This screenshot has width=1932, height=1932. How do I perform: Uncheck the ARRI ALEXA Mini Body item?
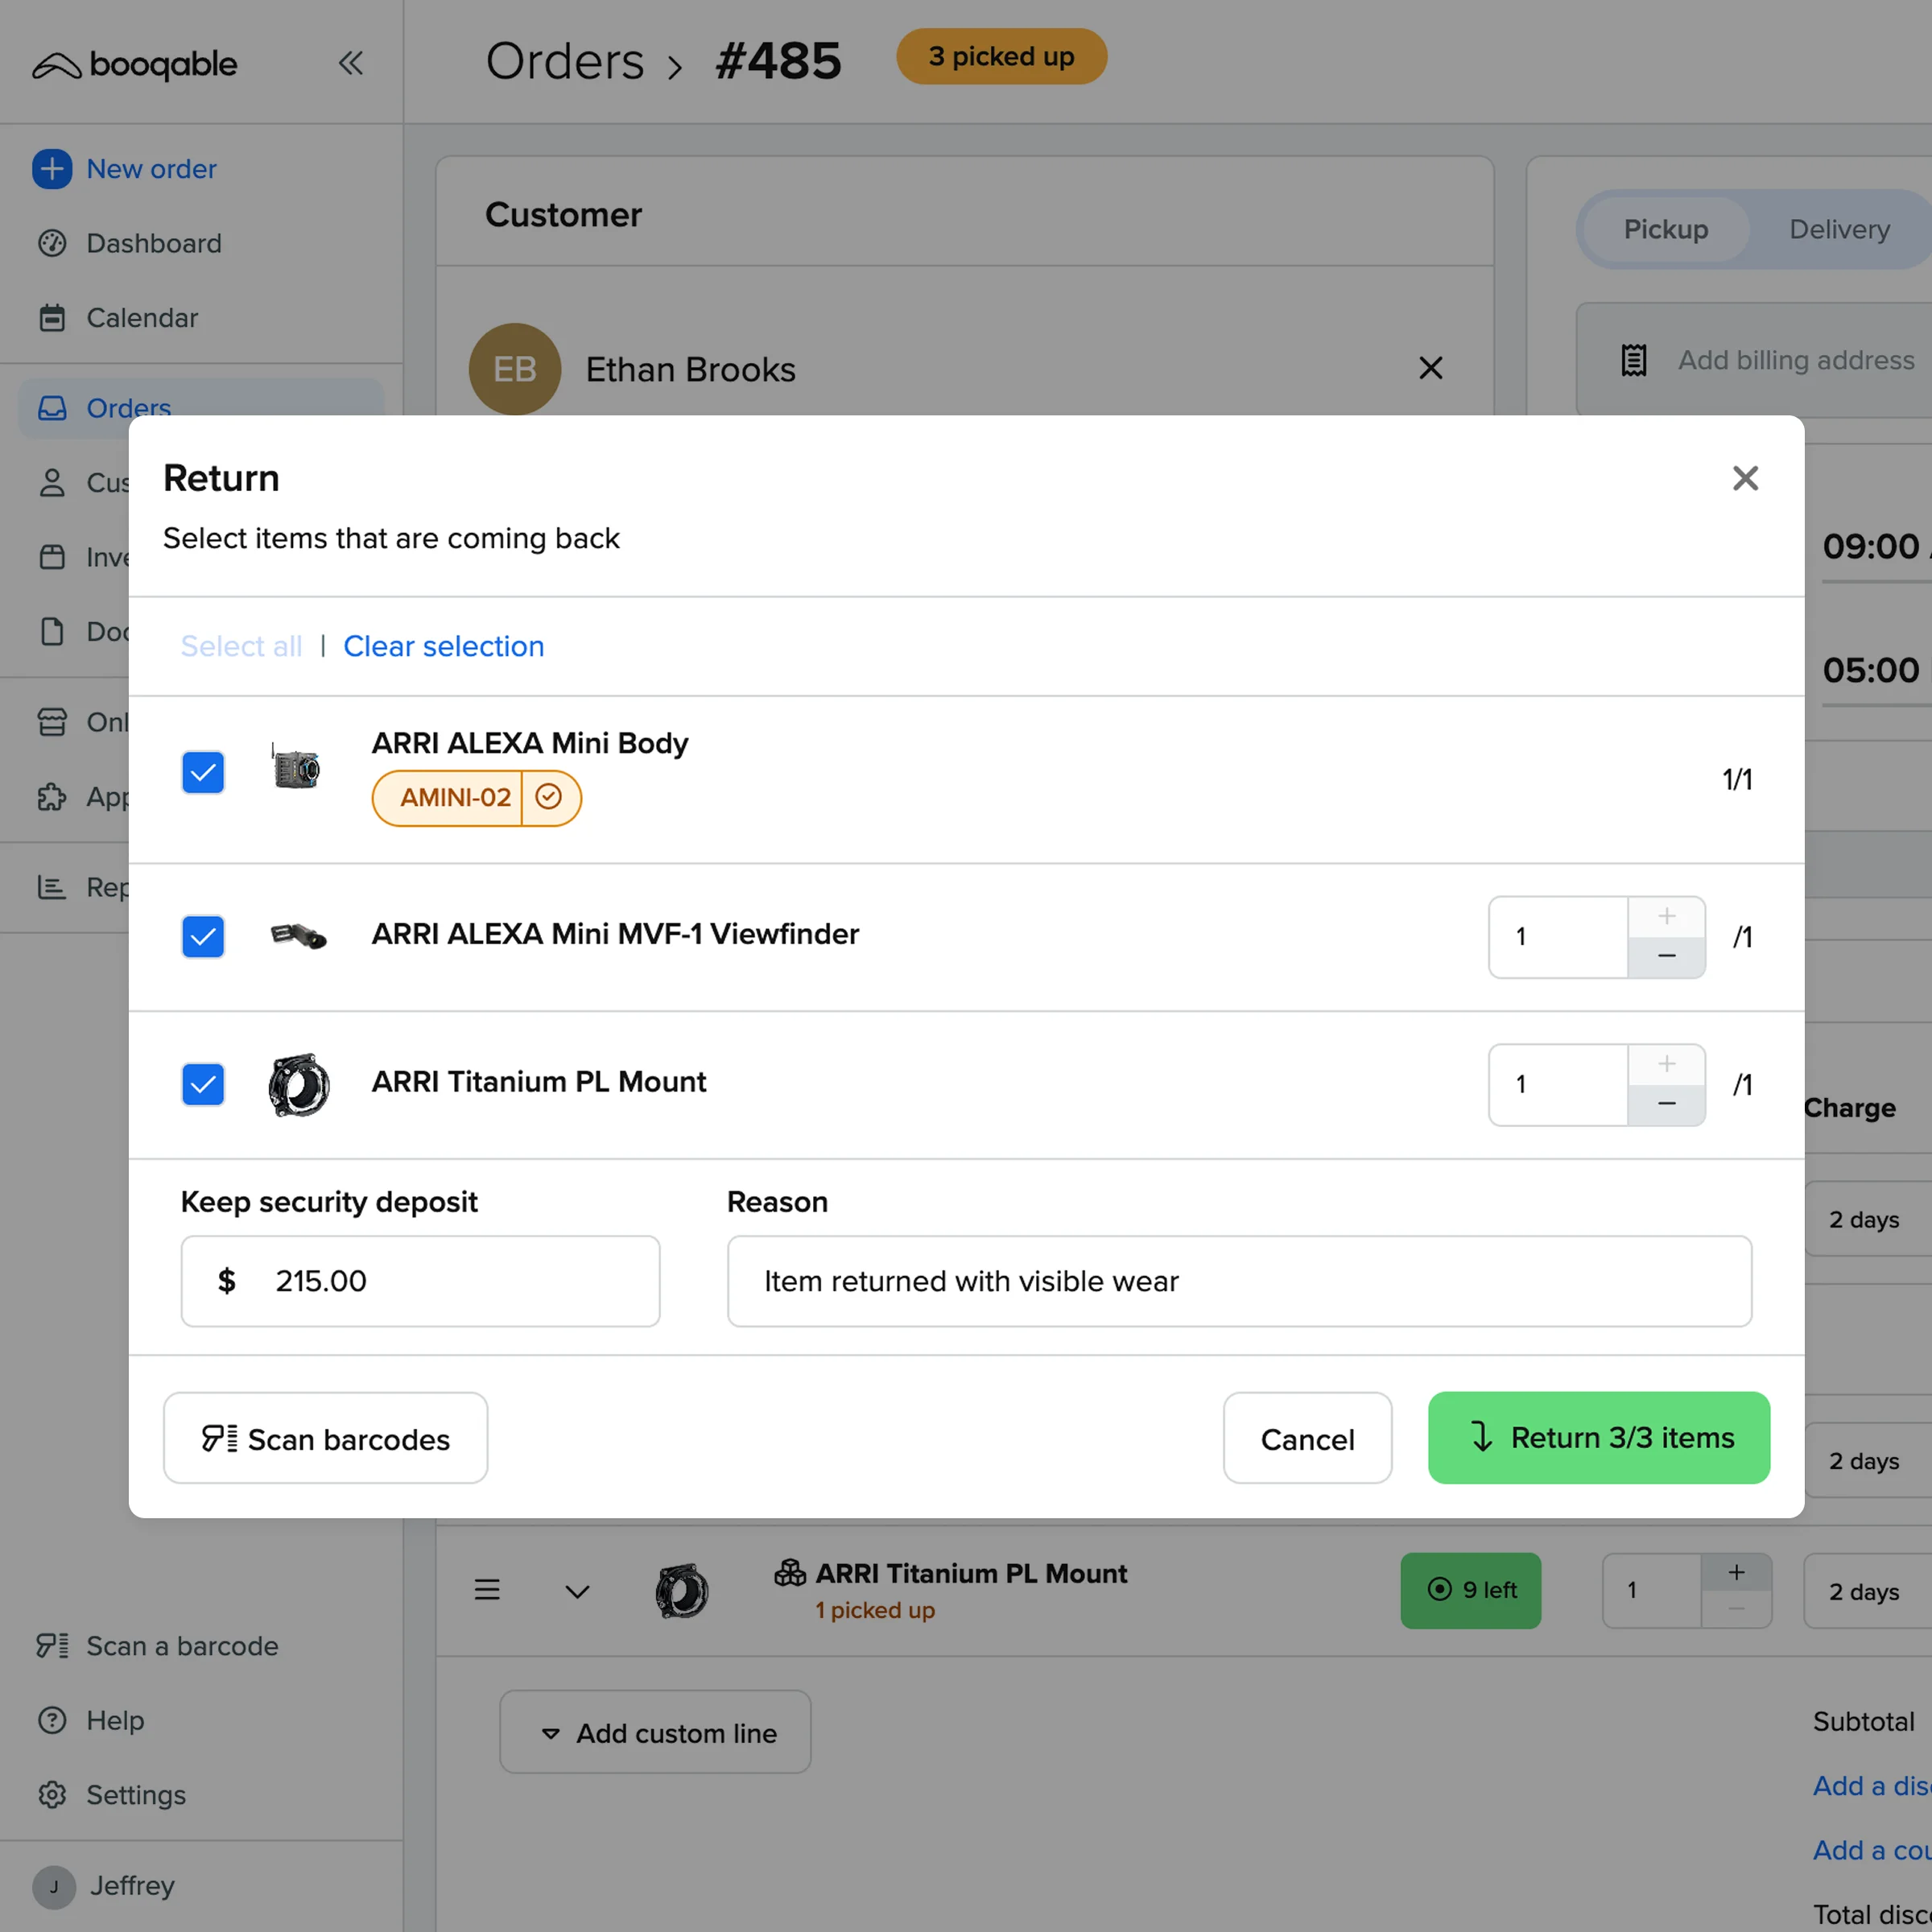click(x=203, y=772)
